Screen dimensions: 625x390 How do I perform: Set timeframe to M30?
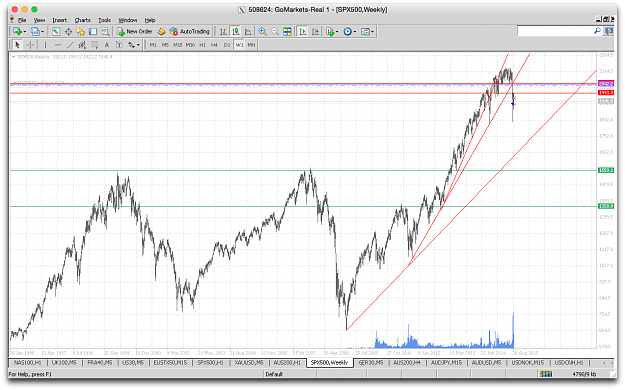click(190, 45)
